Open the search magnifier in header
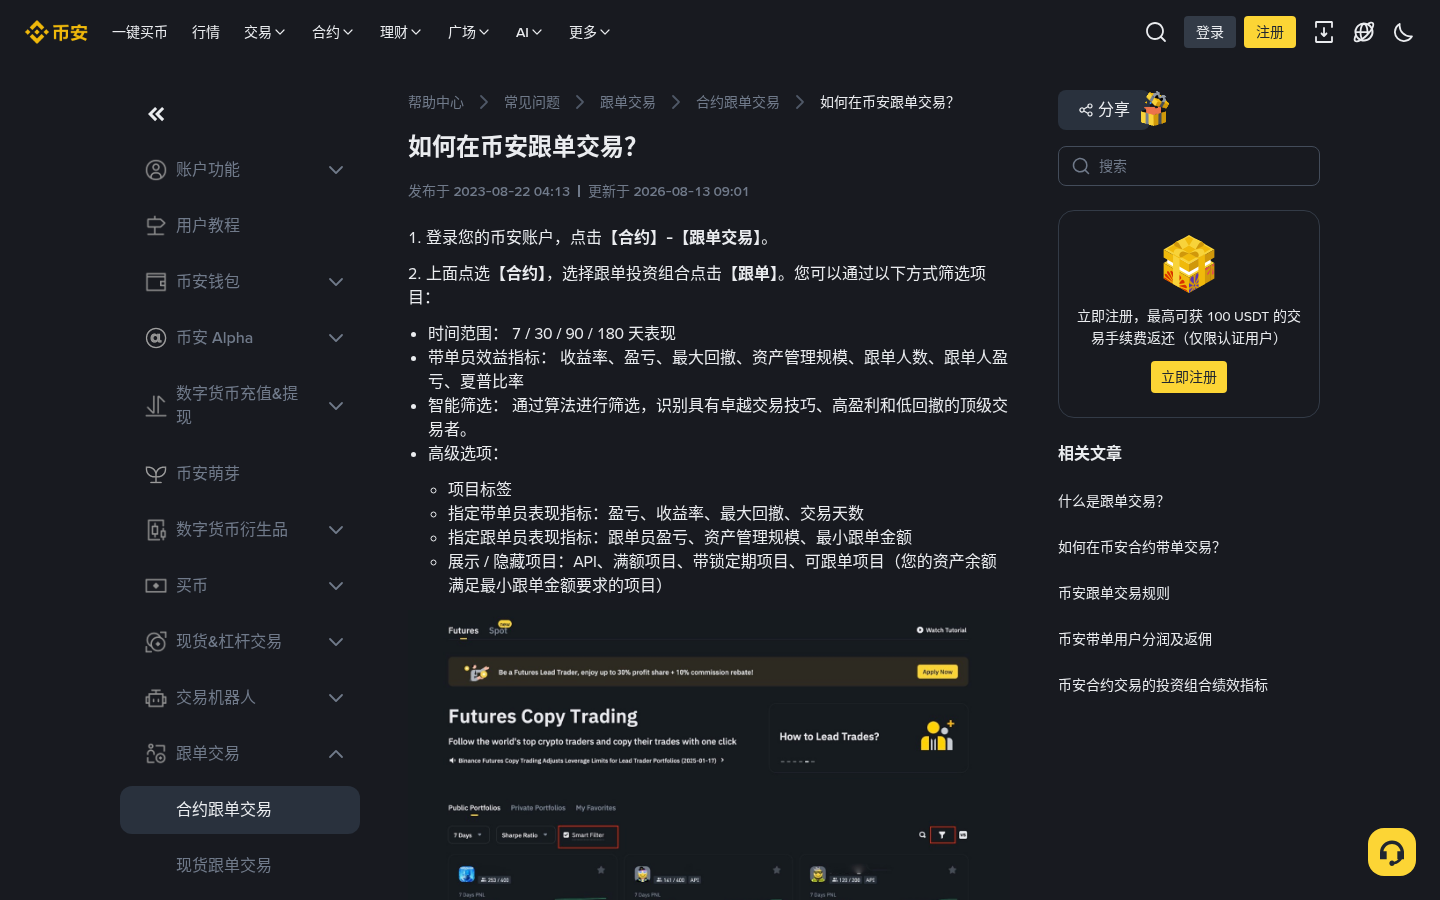This screenshot has width=1440, height=900. (1156, 32)
